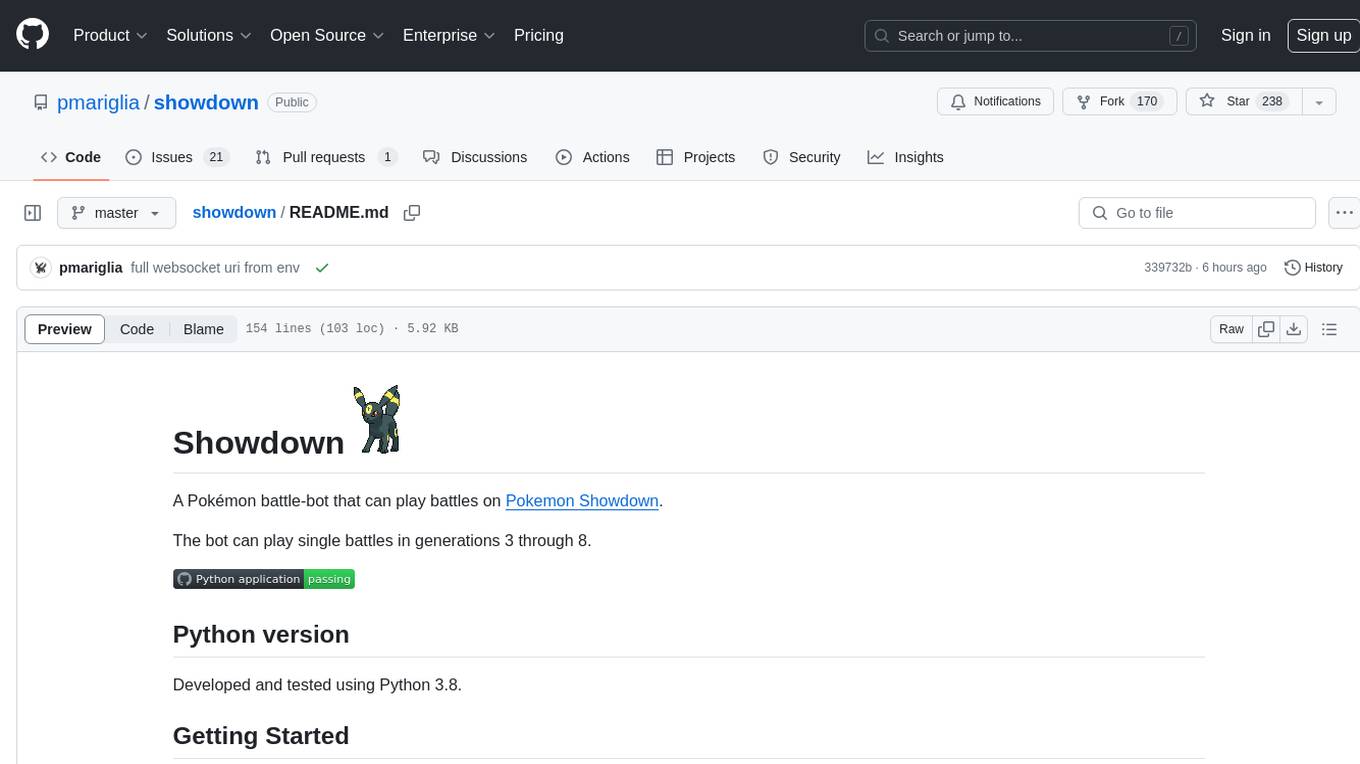Click the Sign up button
This screenshot has height=764, width=1360.
1323,35
